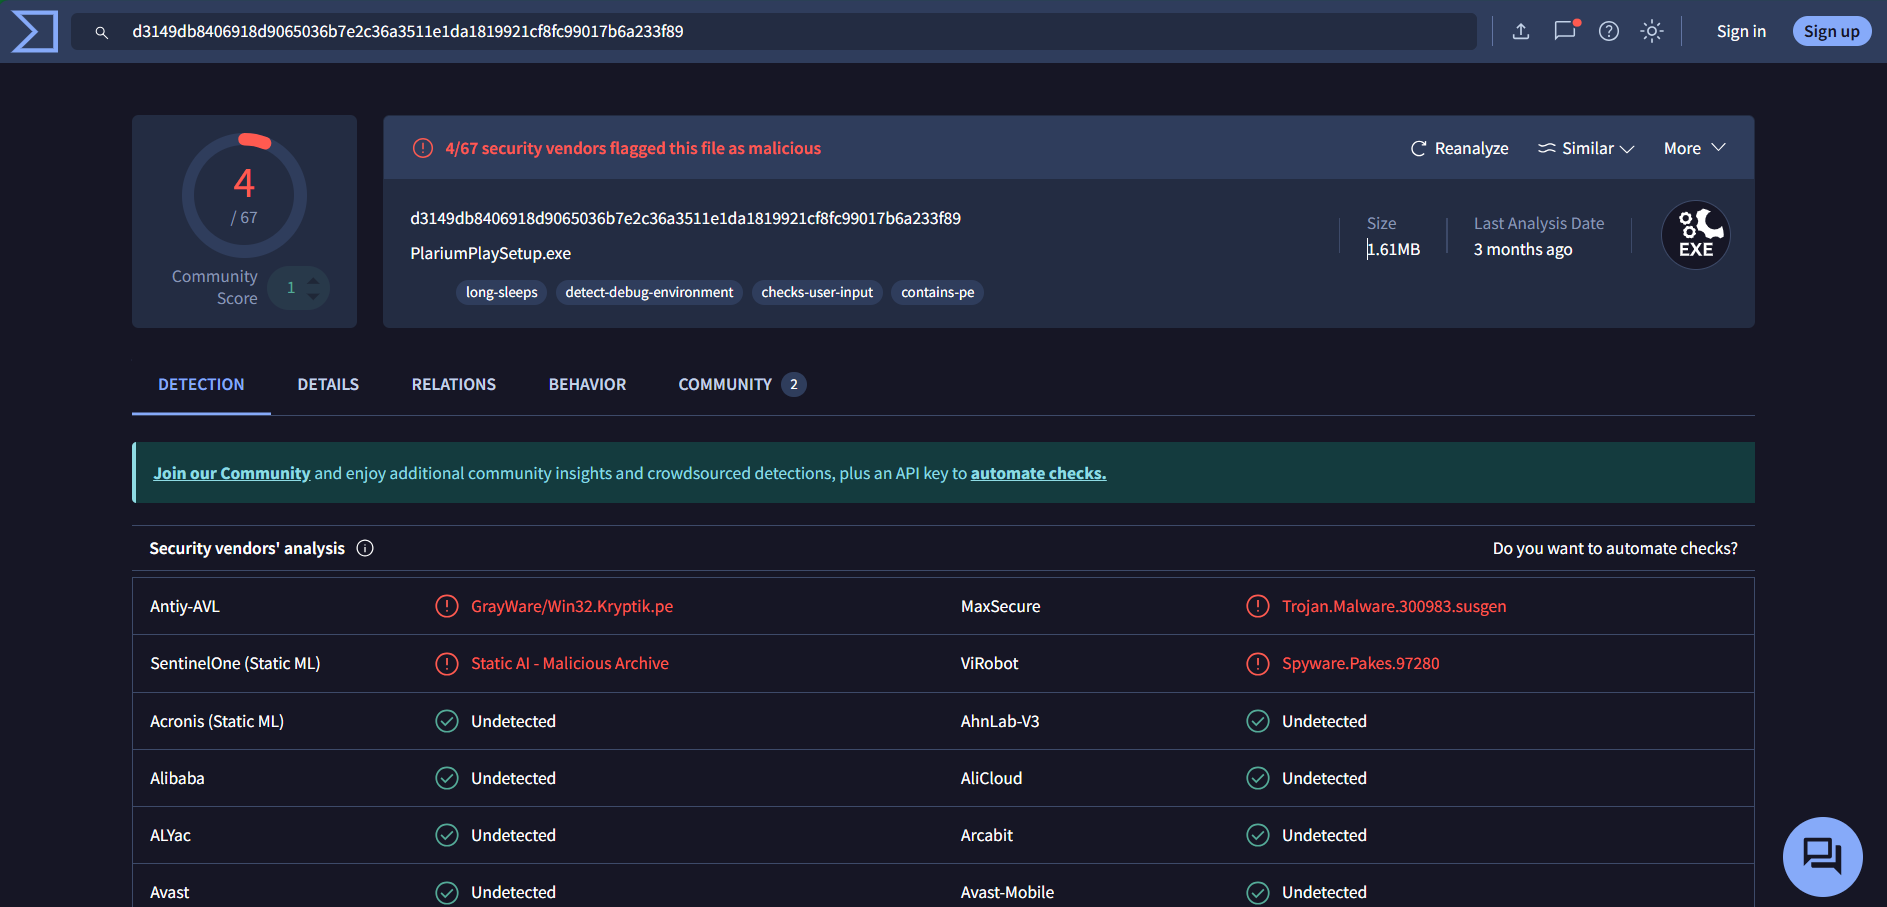Click the Sign up button
The height and width of the screenshot is (907, 1887).
click(x=1831, y=31)
